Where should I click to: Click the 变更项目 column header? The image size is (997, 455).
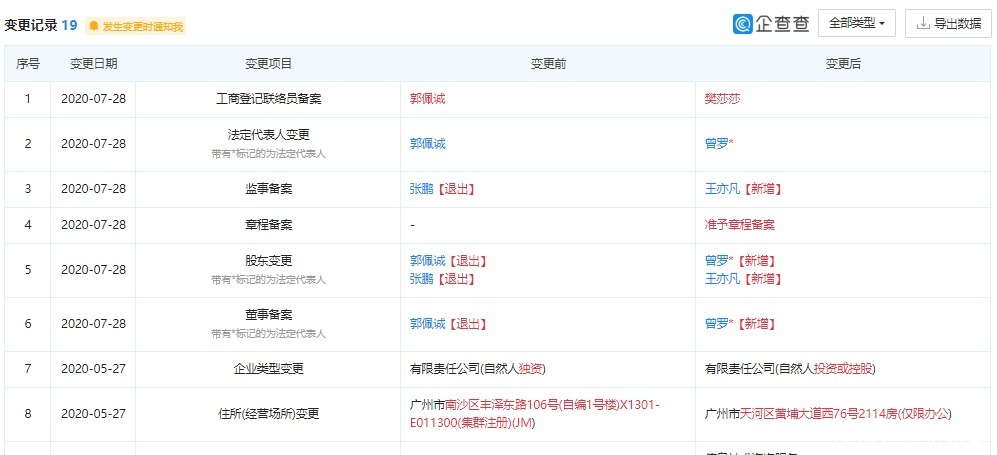click(268, 64)
